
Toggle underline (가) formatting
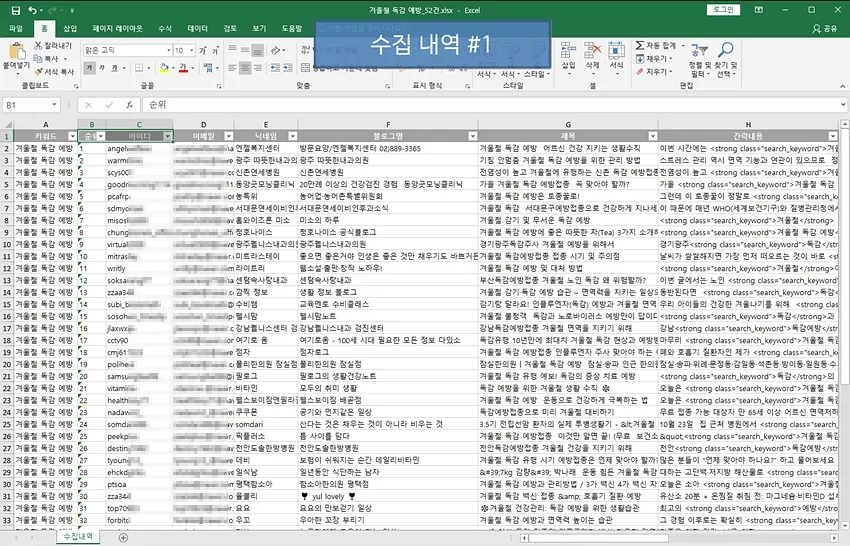(x=114, y=68)
